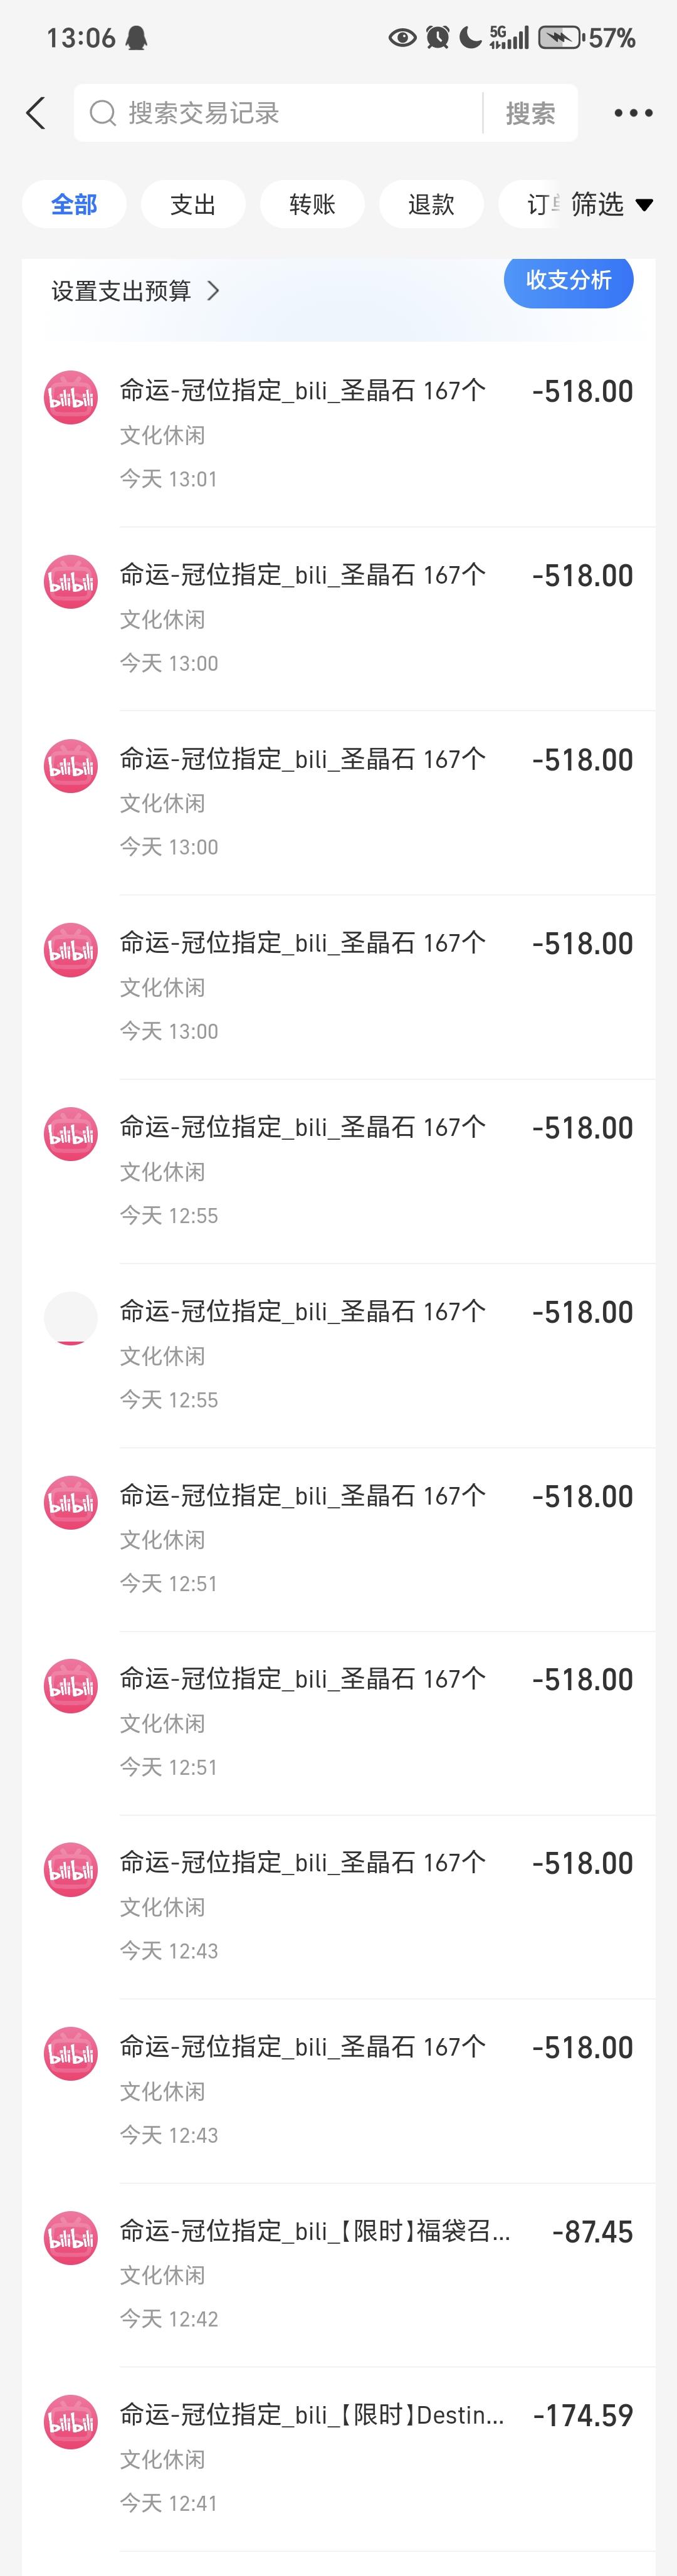Select the 全部 tab
Viewport: 677px width, 2576px height.
74,204
